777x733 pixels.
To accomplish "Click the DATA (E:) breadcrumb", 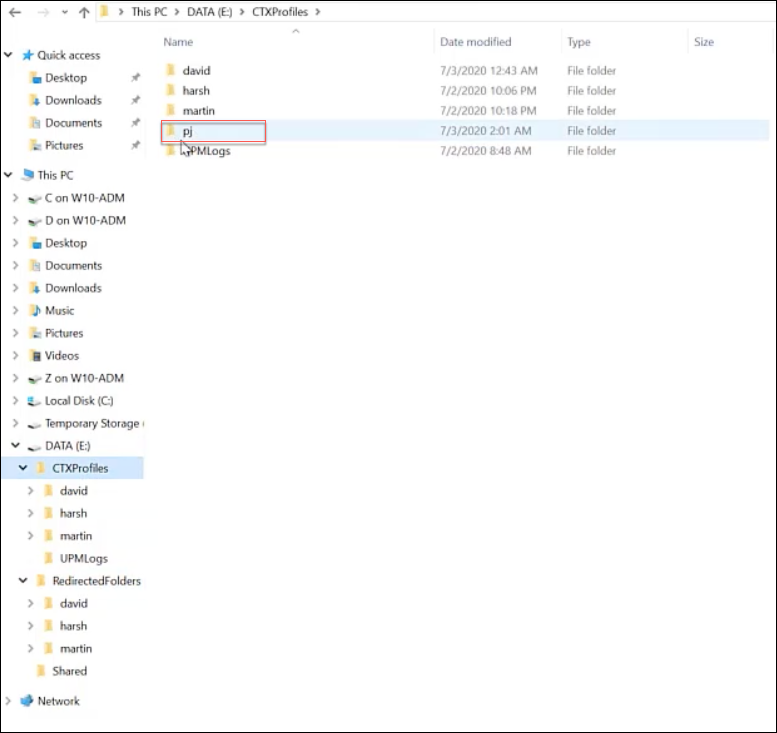I will tap(209, 12).
